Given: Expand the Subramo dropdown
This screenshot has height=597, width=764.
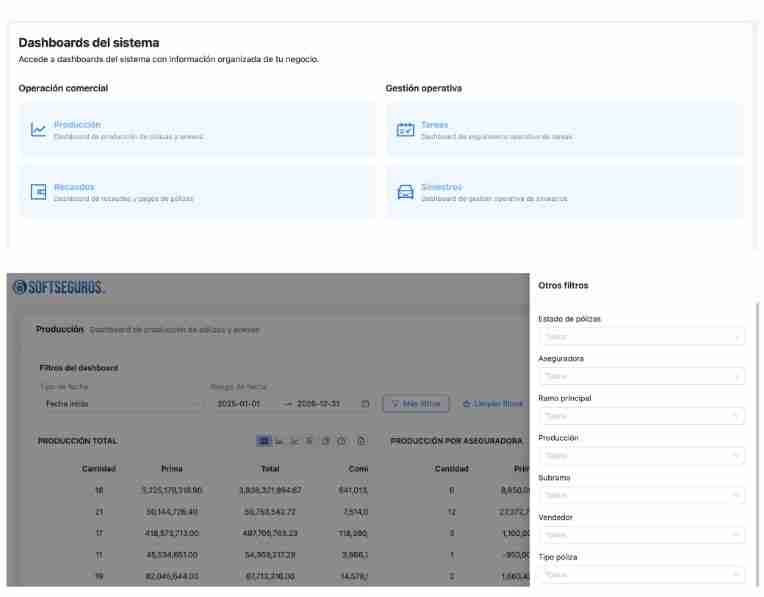Looking at the screenshot, I should point(641,496).
